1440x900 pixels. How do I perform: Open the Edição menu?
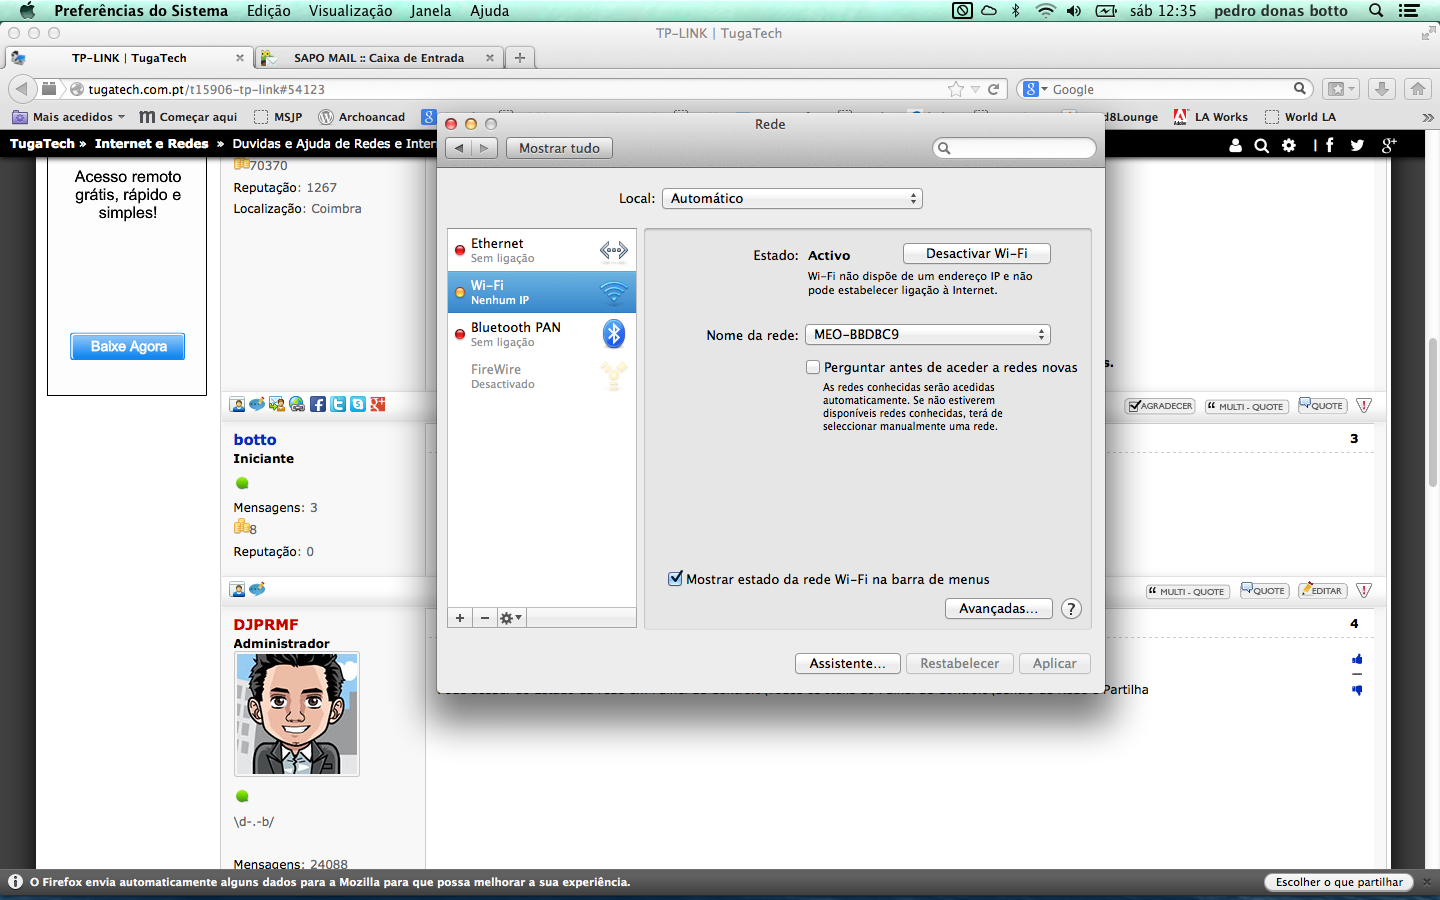[269, 11]
